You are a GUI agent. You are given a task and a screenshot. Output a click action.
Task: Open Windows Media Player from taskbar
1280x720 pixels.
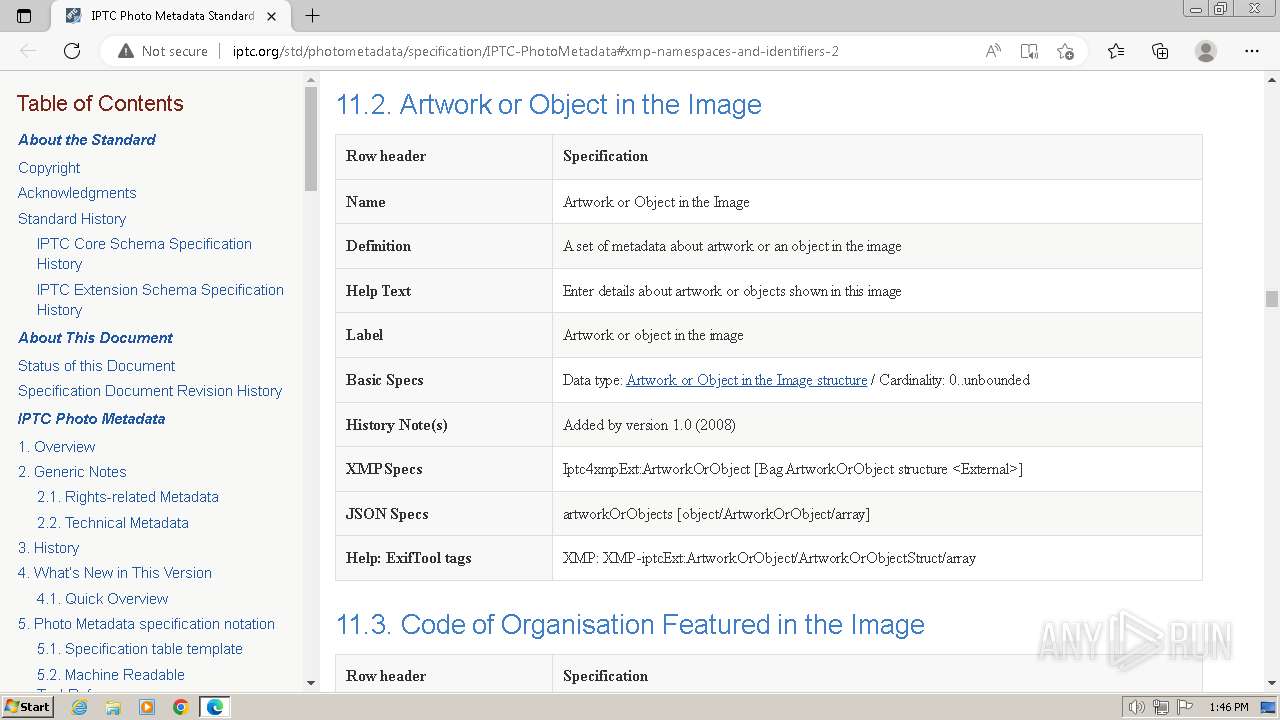(x=147, y=707)
